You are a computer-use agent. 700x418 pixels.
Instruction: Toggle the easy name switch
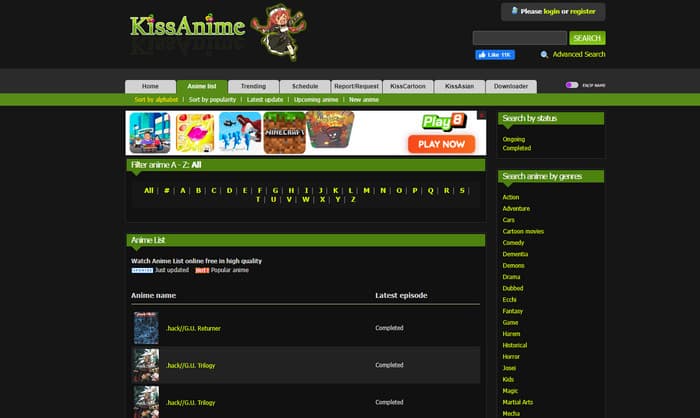(x=572, y=85)
